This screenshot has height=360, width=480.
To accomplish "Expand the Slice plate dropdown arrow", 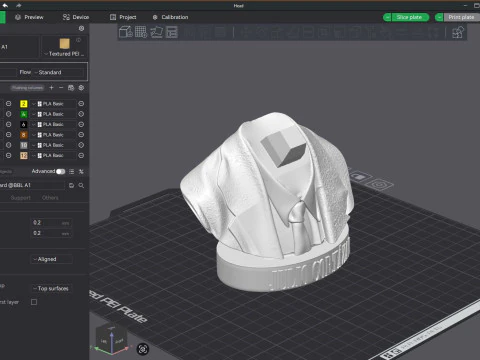I will click(387, 17).
